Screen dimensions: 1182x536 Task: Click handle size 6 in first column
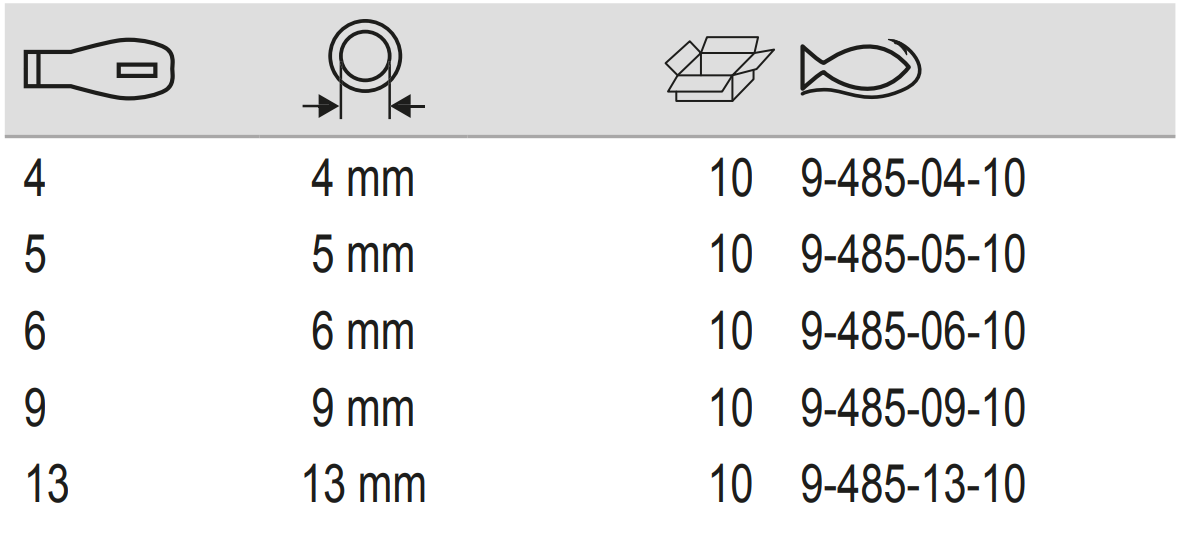pyautogui.click(x=34, y=333)
